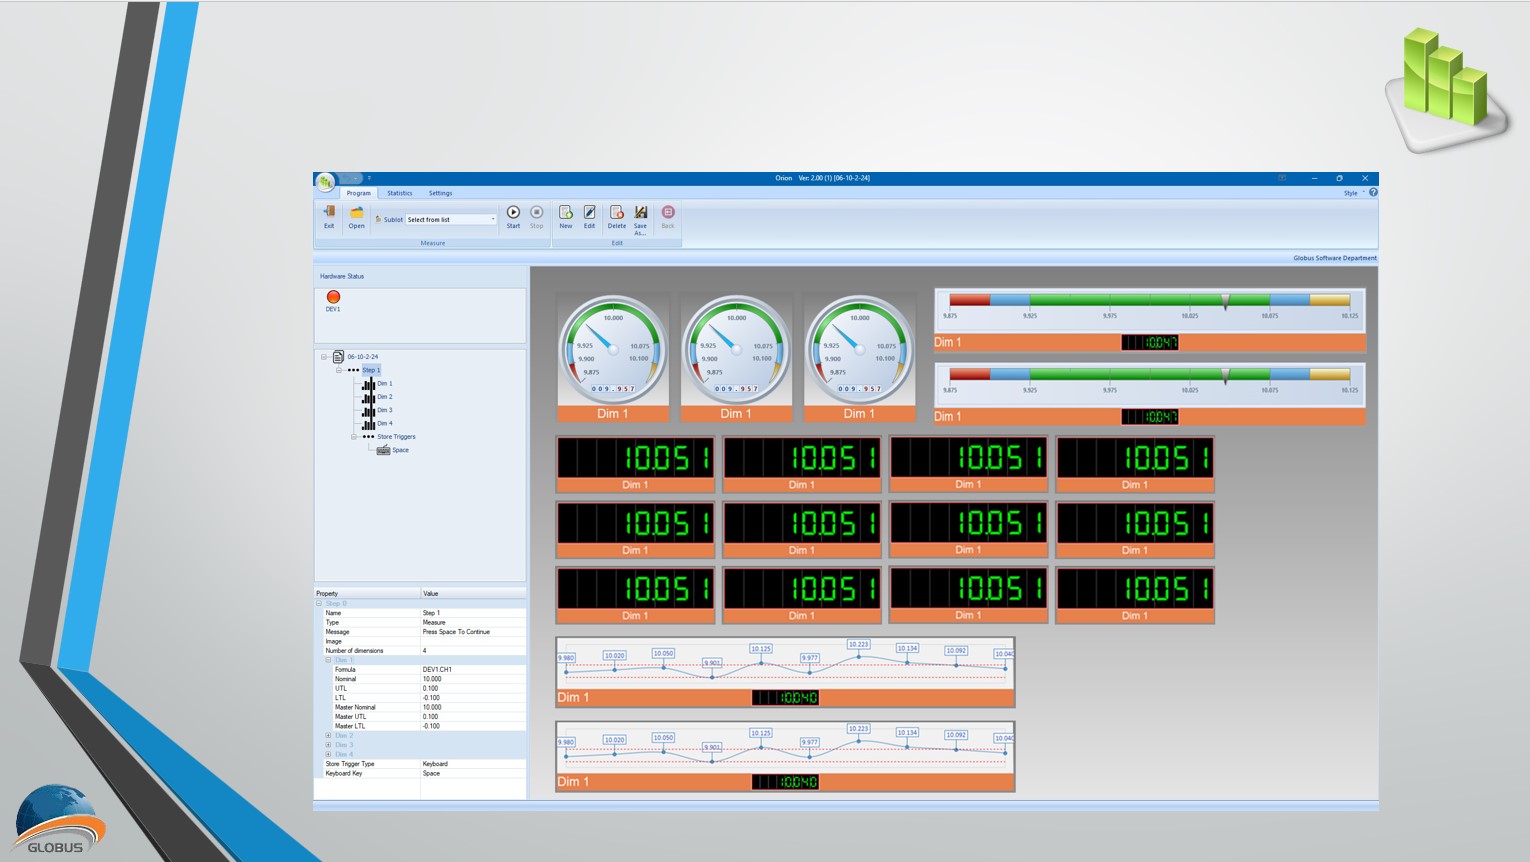Expand the Dim 2 property group
The height and width of the screenshot is (862, 1530).
click(x=328, y=736)
